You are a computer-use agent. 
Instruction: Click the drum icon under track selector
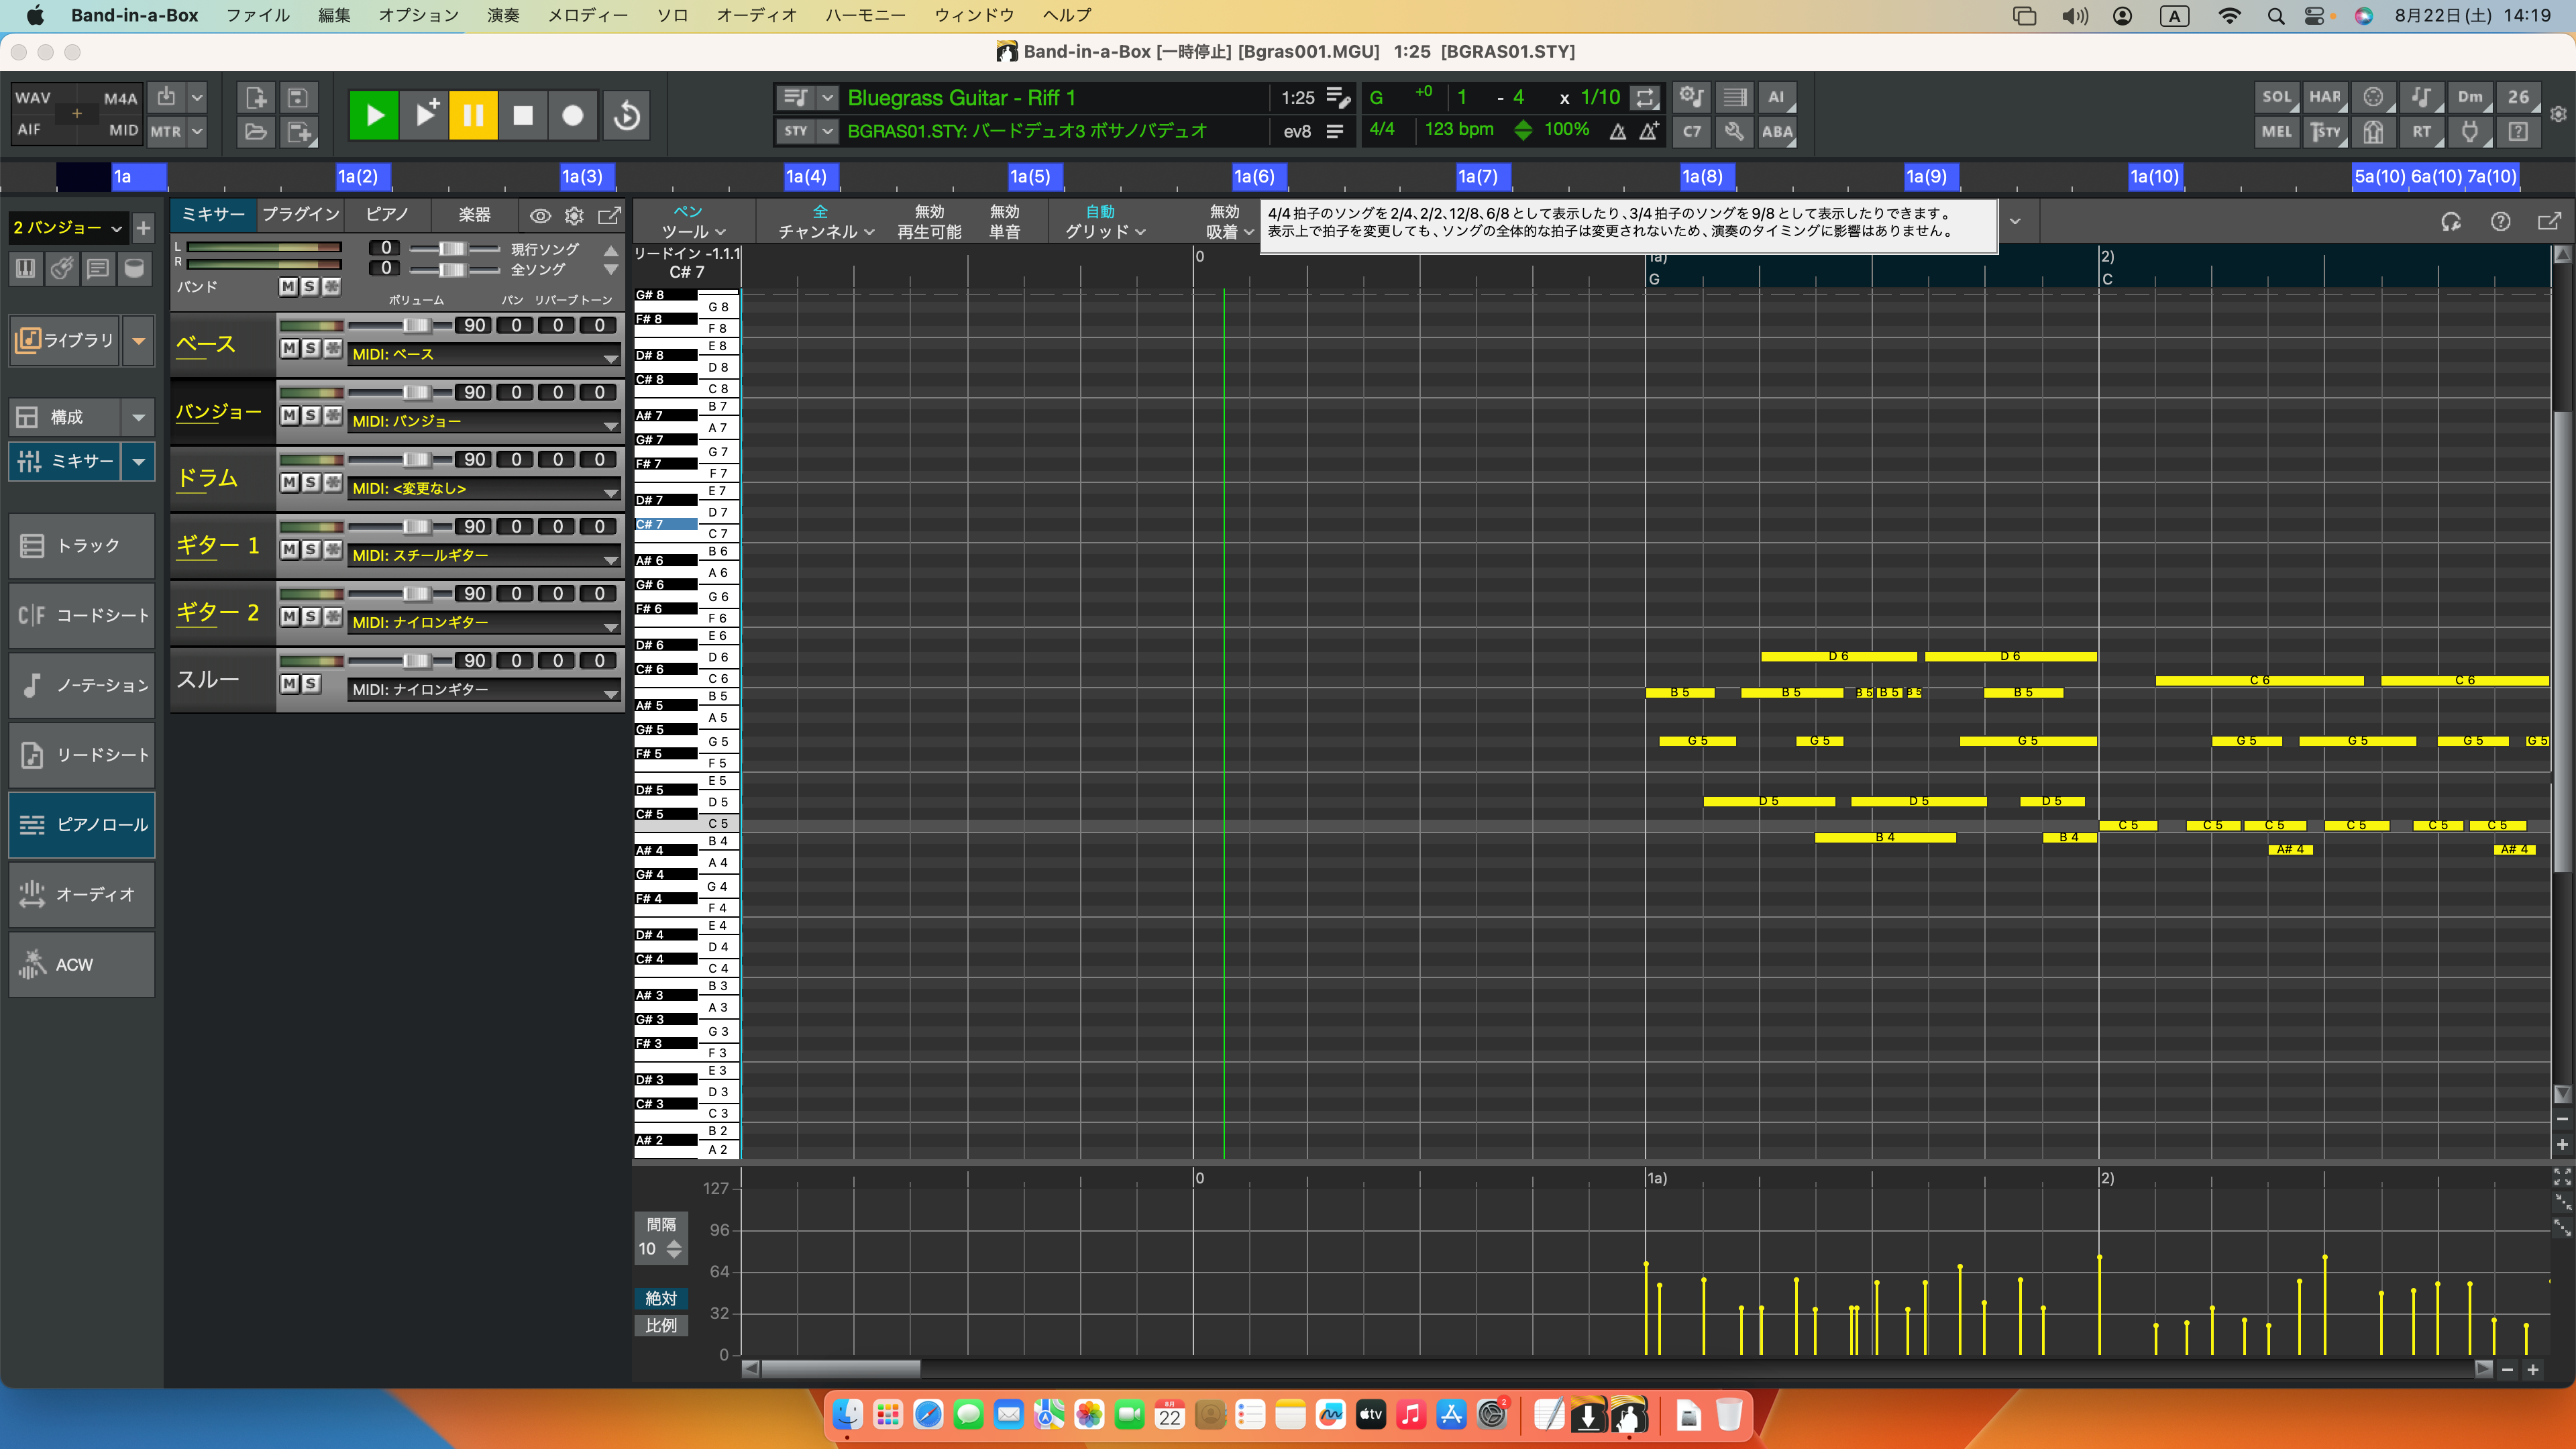tap(134, 268)
